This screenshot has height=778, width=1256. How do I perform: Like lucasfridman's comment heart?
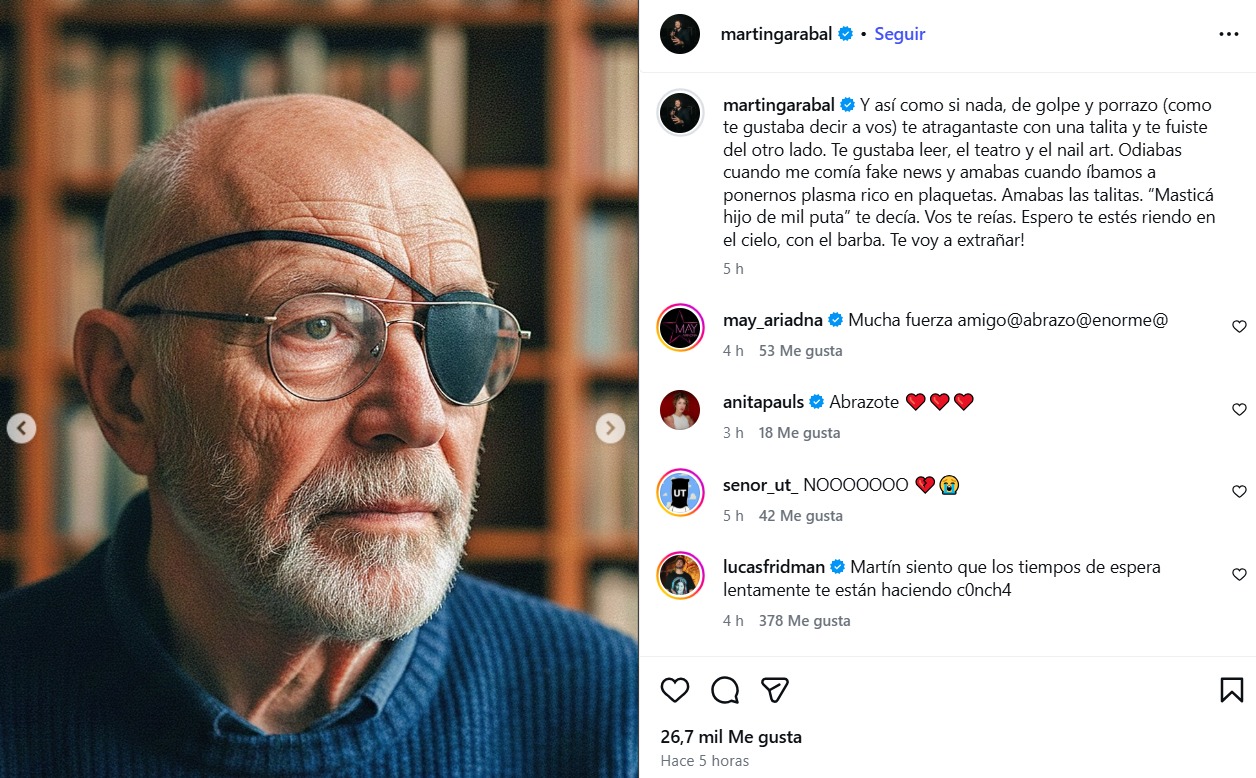click(1239, 575)
